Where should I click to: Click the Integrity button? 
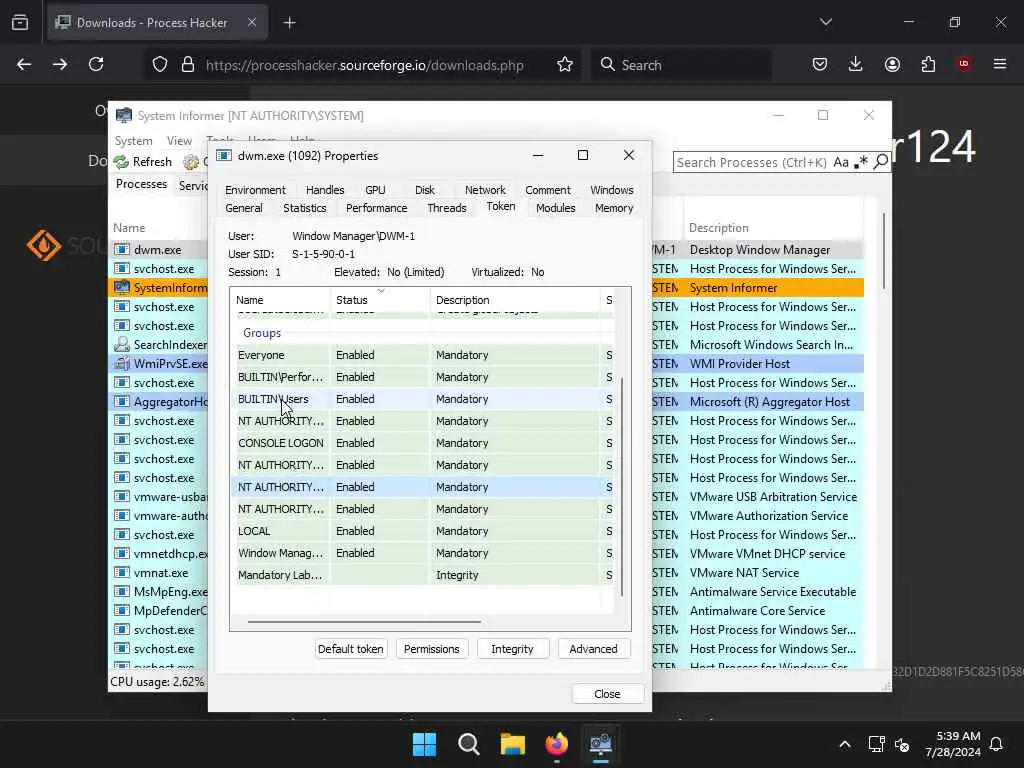pos(512,648)
